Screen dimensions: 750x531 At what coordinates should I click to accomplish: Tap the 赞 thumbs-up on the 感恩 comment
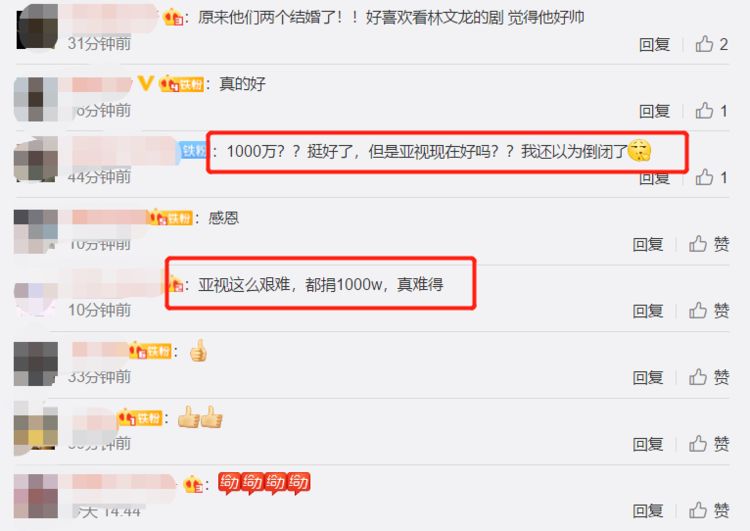[x=709, y=244]
